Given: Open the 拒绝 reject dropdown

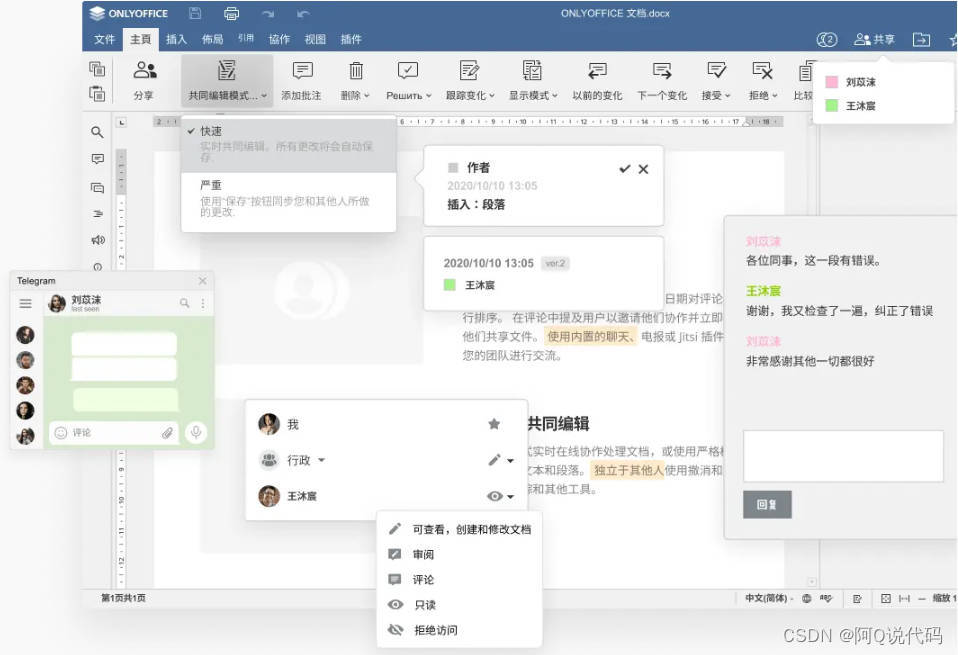Looking at the screenshot, I should 762,80.
